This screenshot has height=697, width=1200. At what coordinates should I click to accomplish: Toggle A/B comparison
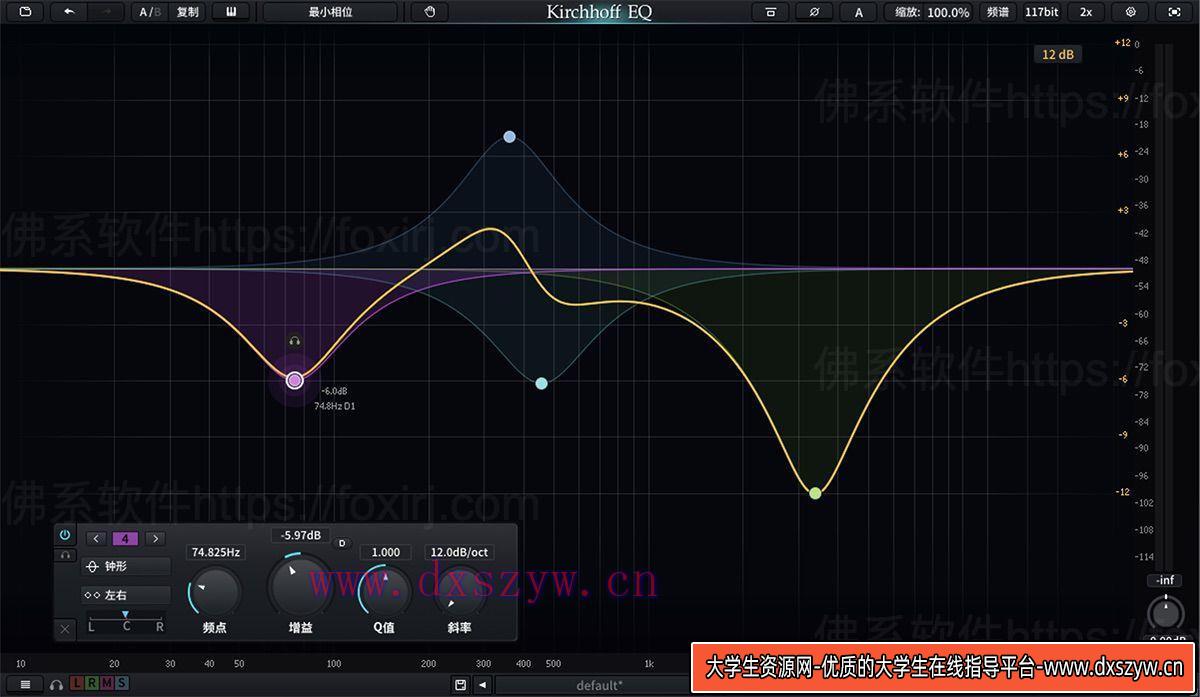point(149,12)
